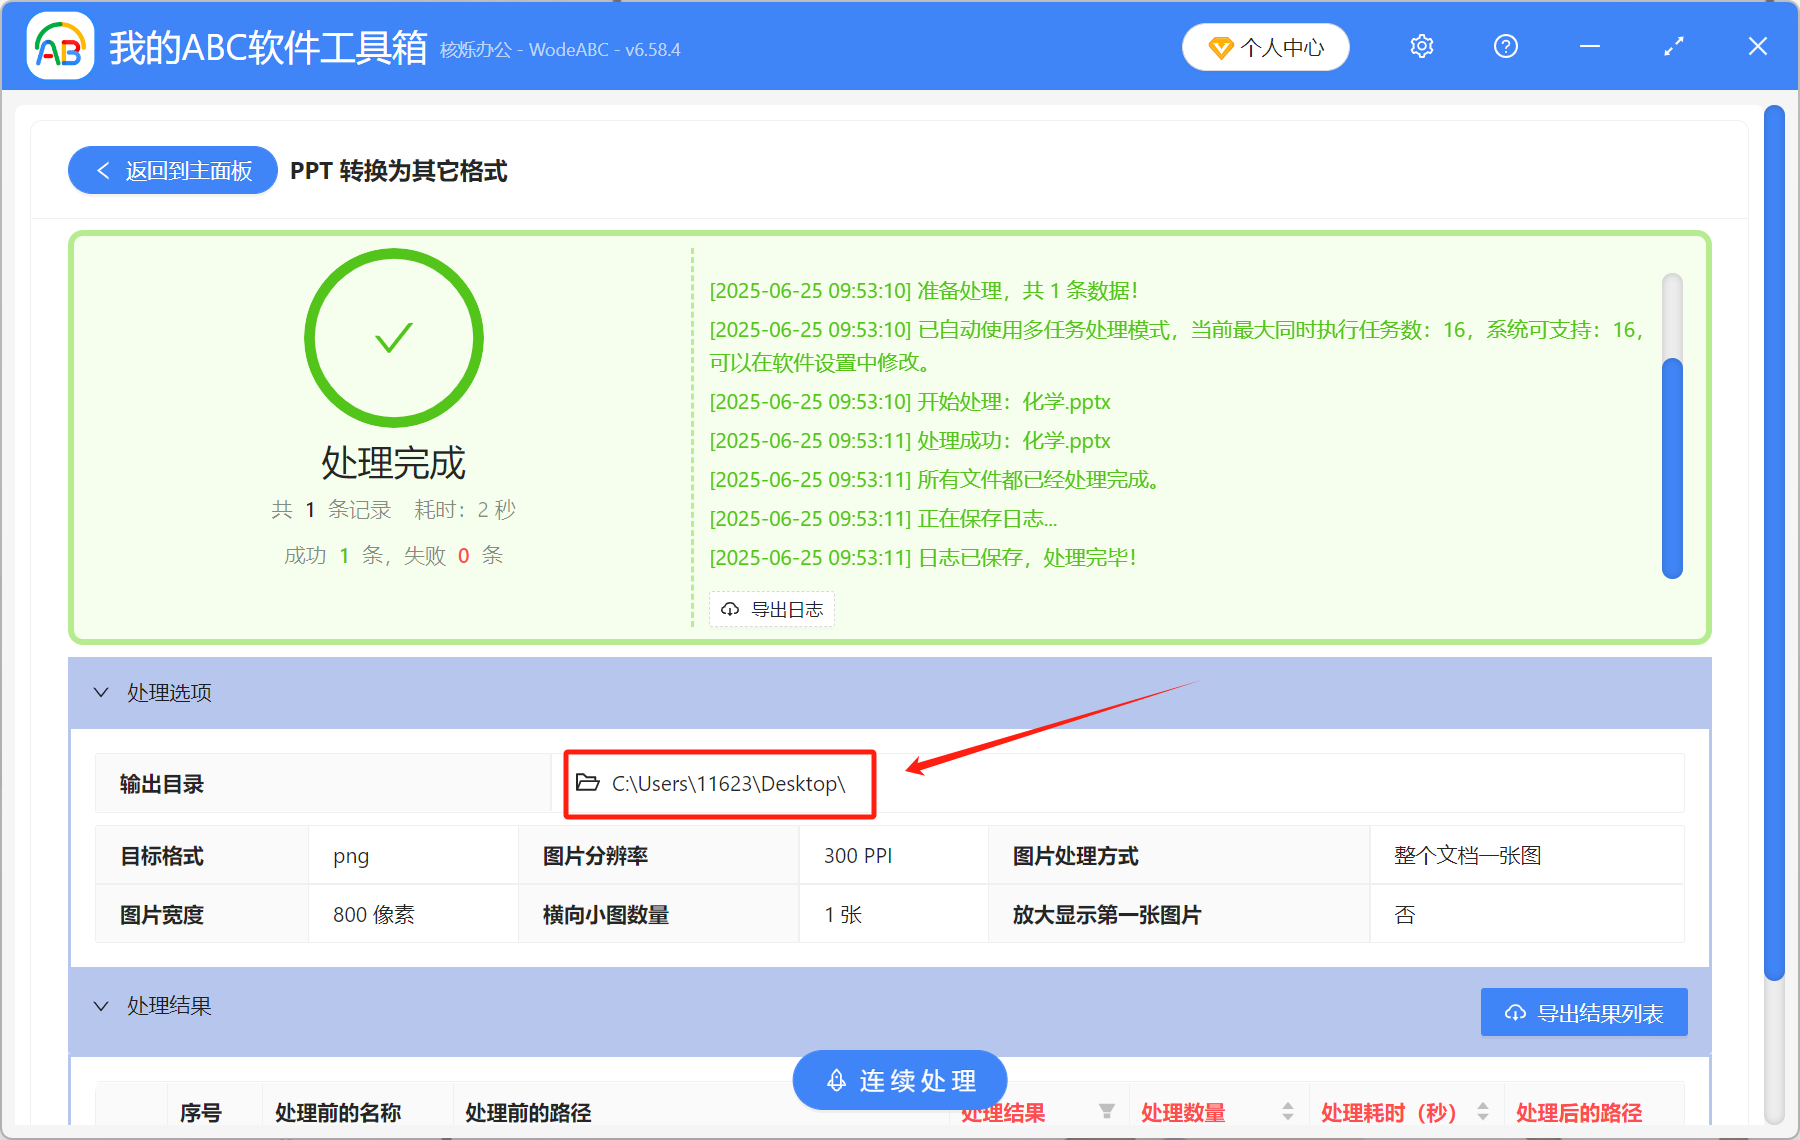The image size is (1800, 1140).
Task: Click the 处理前的名称 column header
Action: coord(338,1111)
